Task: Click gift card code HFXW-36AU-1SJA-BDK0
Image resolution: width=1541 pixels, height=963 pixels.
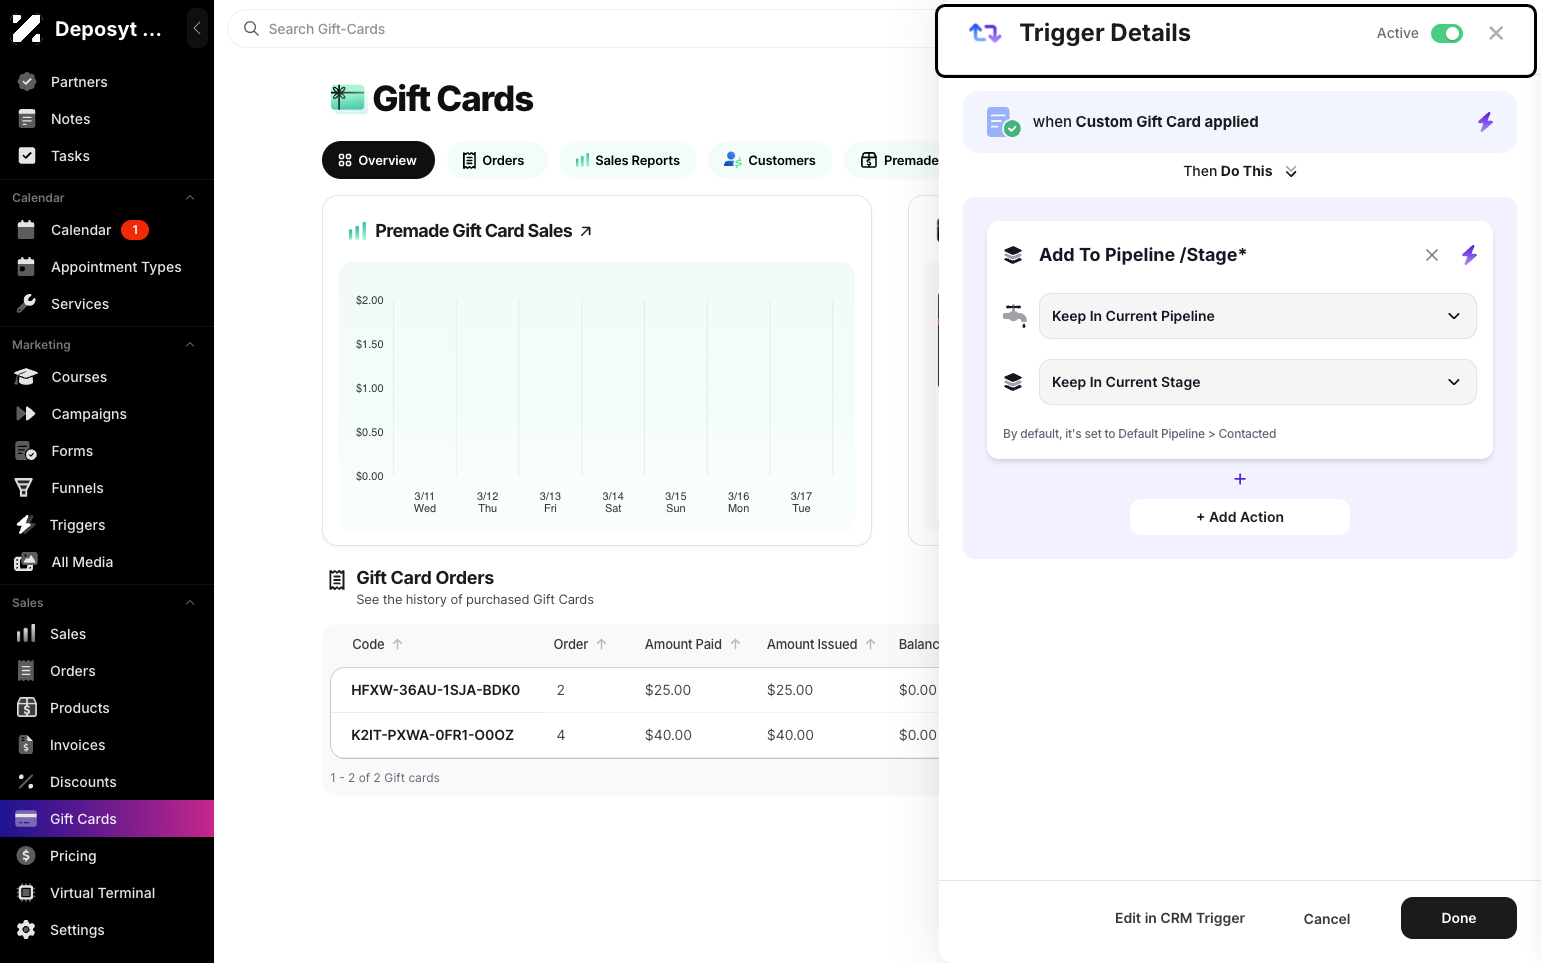Action: pos(435,690)
